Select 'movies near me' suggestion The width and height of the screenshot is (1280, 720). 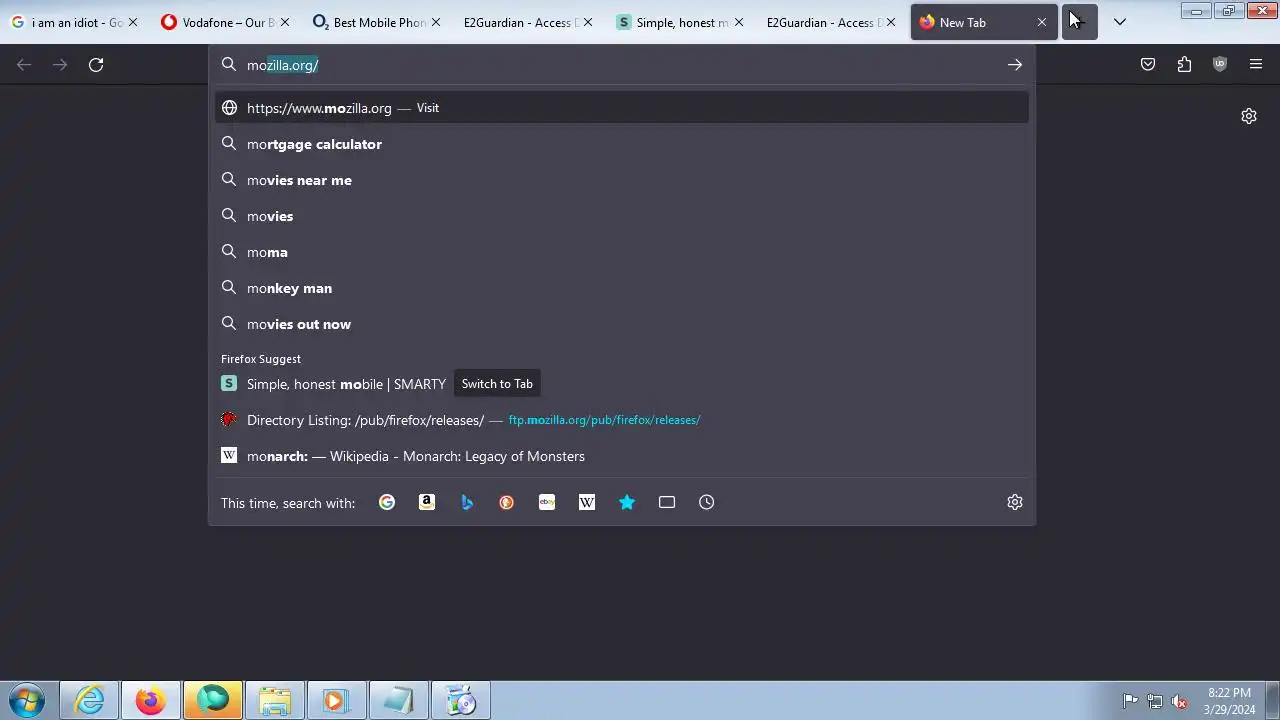[x=622, y=180]
